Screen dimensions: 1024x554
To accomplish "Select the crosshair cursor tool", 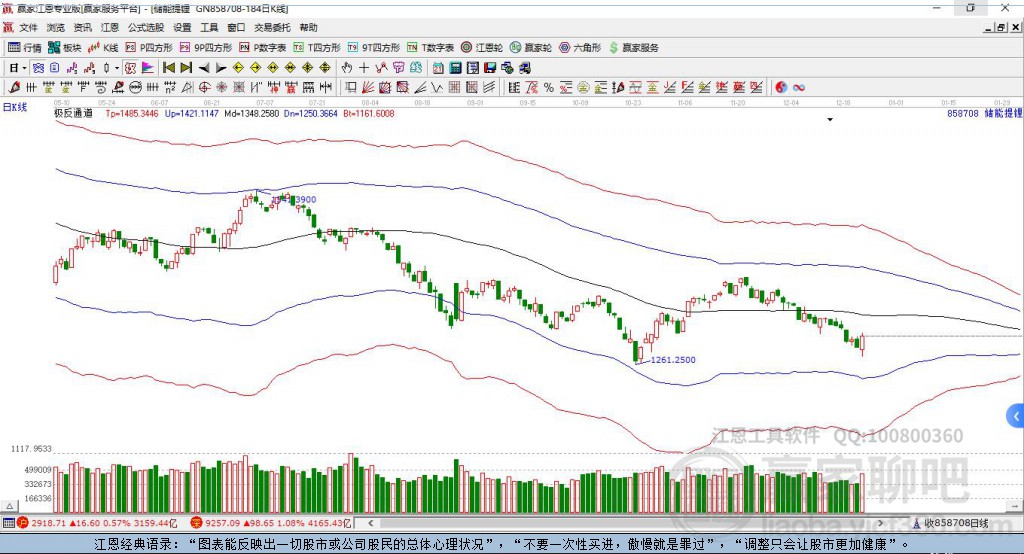I will coord(364,68).
